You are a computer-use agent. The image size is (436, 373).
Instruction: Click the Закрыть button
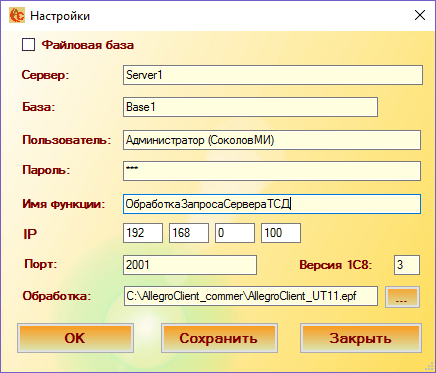coord(361,338)
